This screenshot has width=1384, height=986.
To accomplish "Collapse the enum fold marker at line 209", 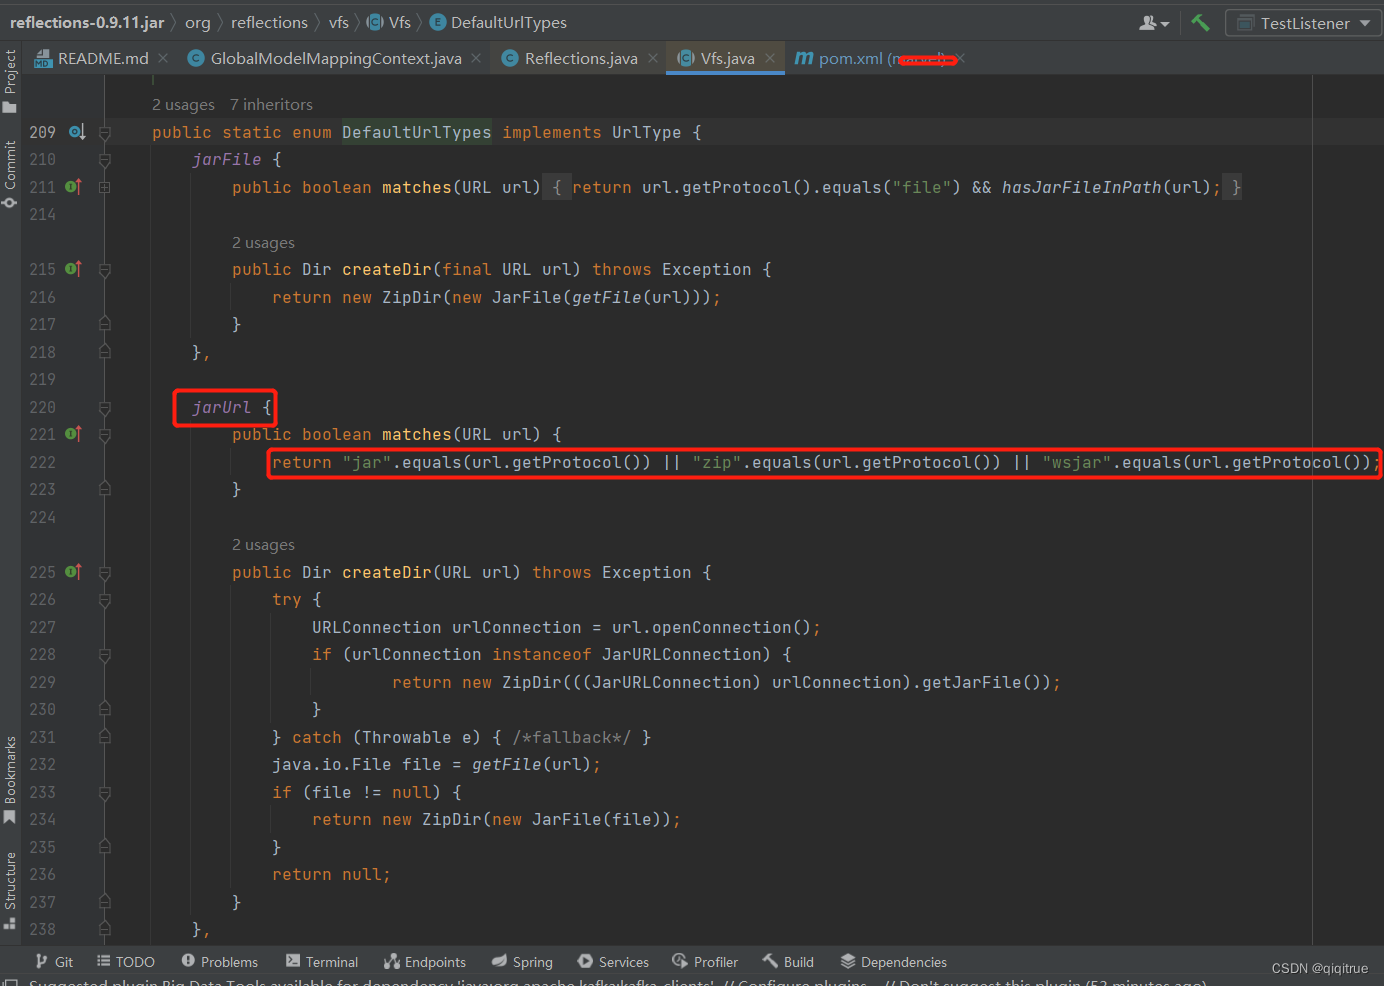I will coord(105,132).
